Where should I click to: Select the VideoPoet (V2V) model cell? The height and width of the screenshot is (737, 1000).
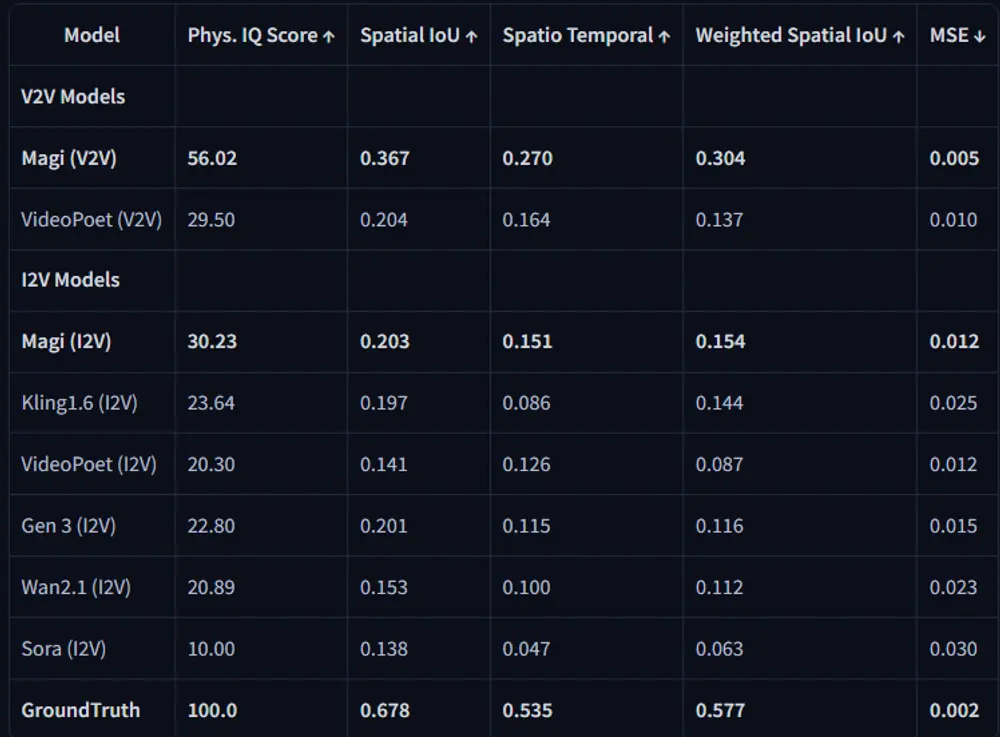(92, 219)
